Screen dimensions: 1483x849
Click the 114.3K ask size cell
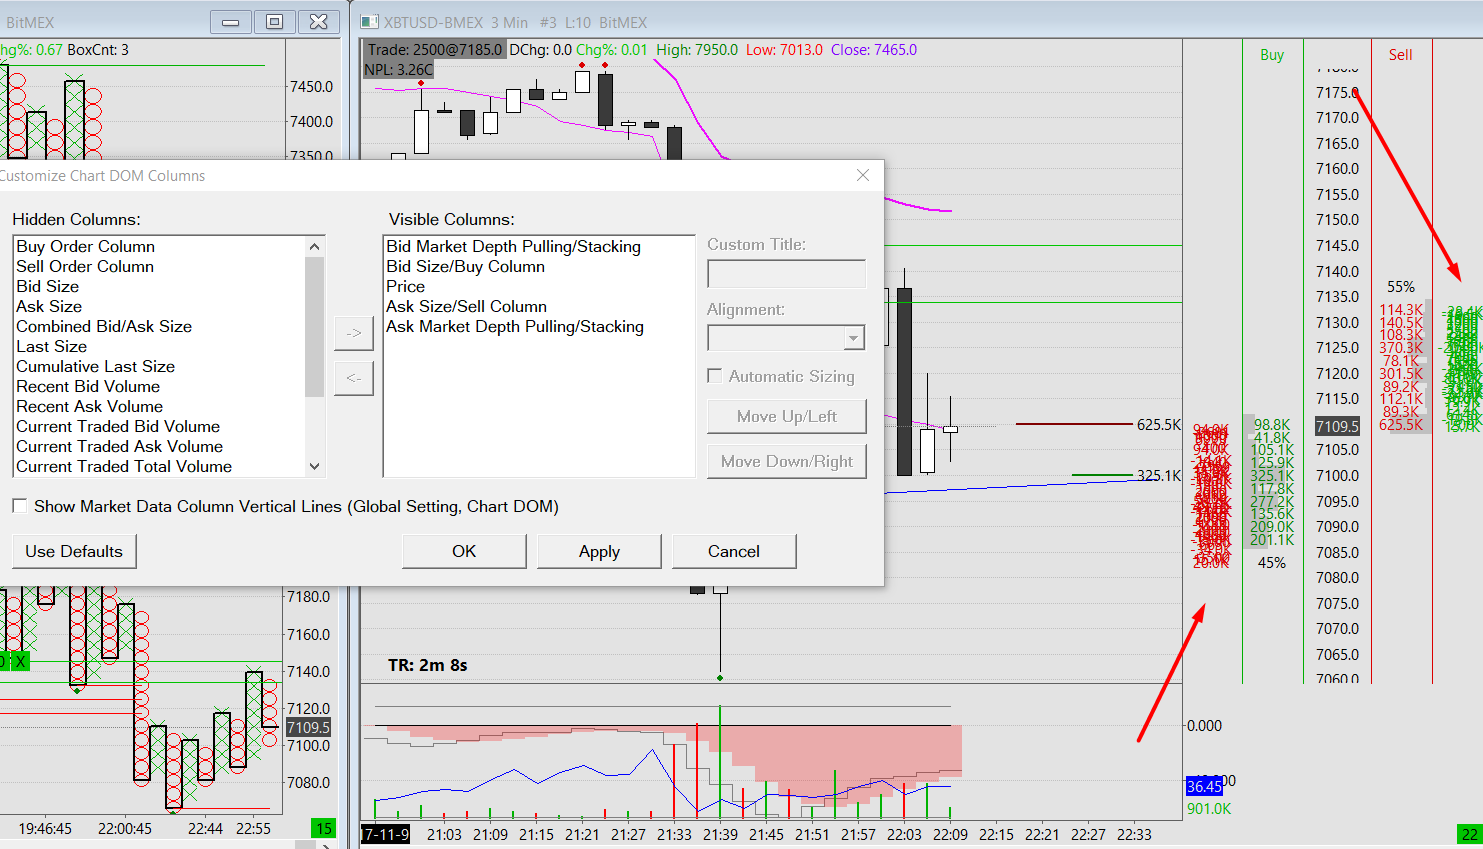pos(1400,310)
